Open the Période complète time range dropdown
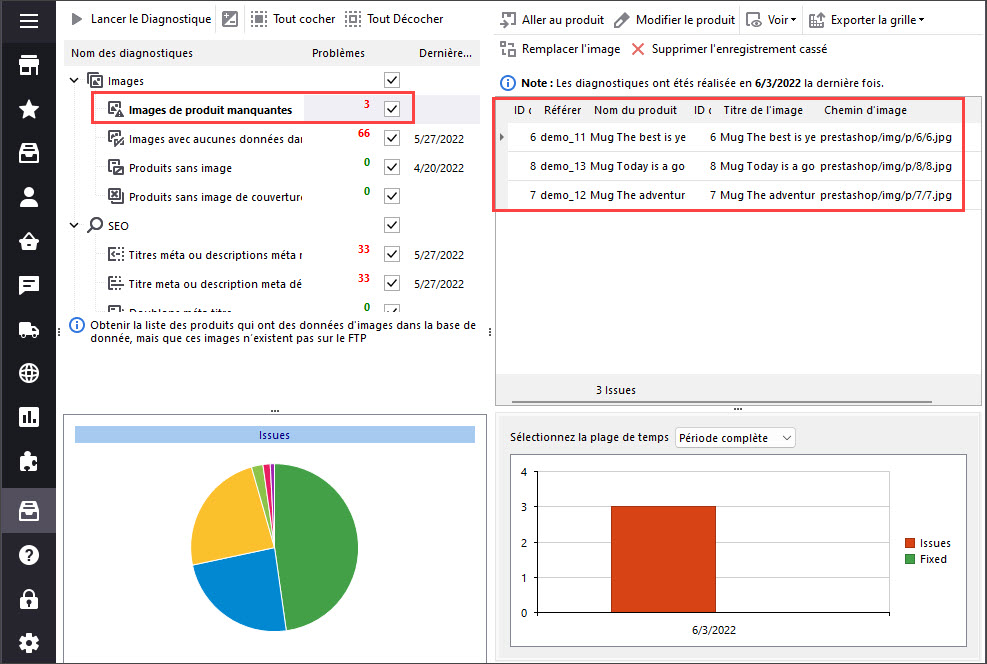Image resolution: width=987 pixels, height=664 pixels. (x=735, y=438)
